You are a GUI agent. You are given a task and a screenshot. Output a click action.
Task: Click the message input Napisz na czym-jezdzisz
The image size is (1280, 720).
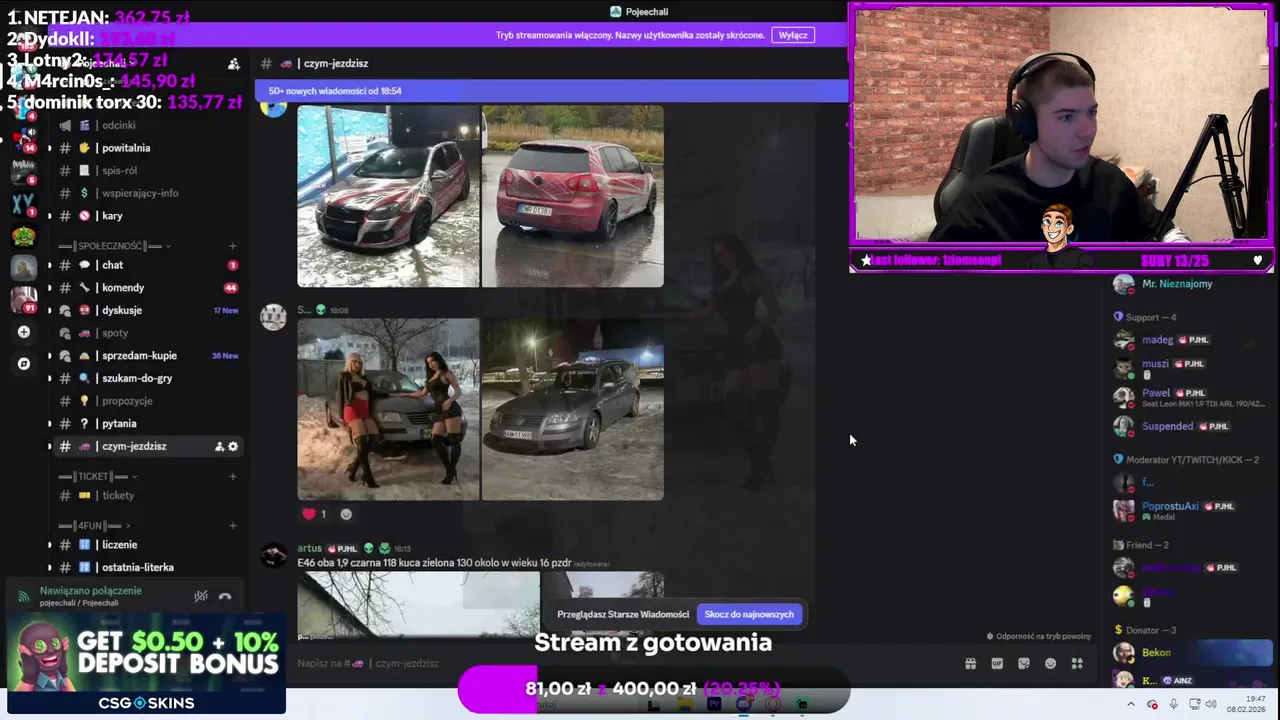[x=620, y=663]
